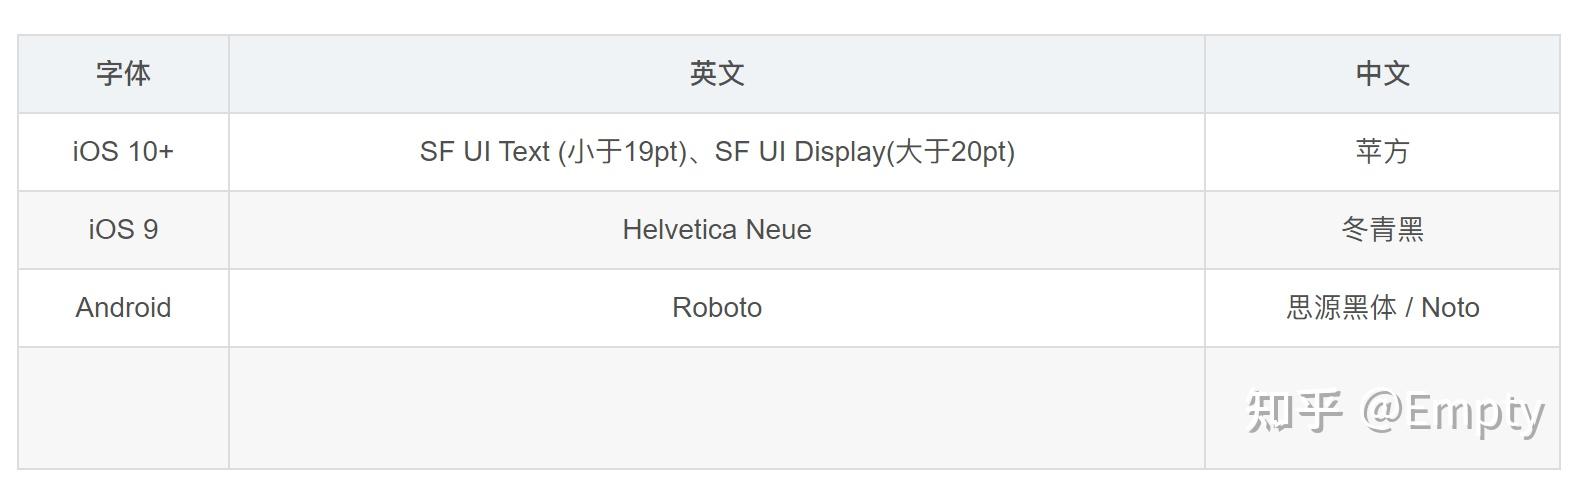Image resolution: width=1584 pixels, height=483 pixels.
Task: Click the @Empty username in the watermark
Action: 1454,413
